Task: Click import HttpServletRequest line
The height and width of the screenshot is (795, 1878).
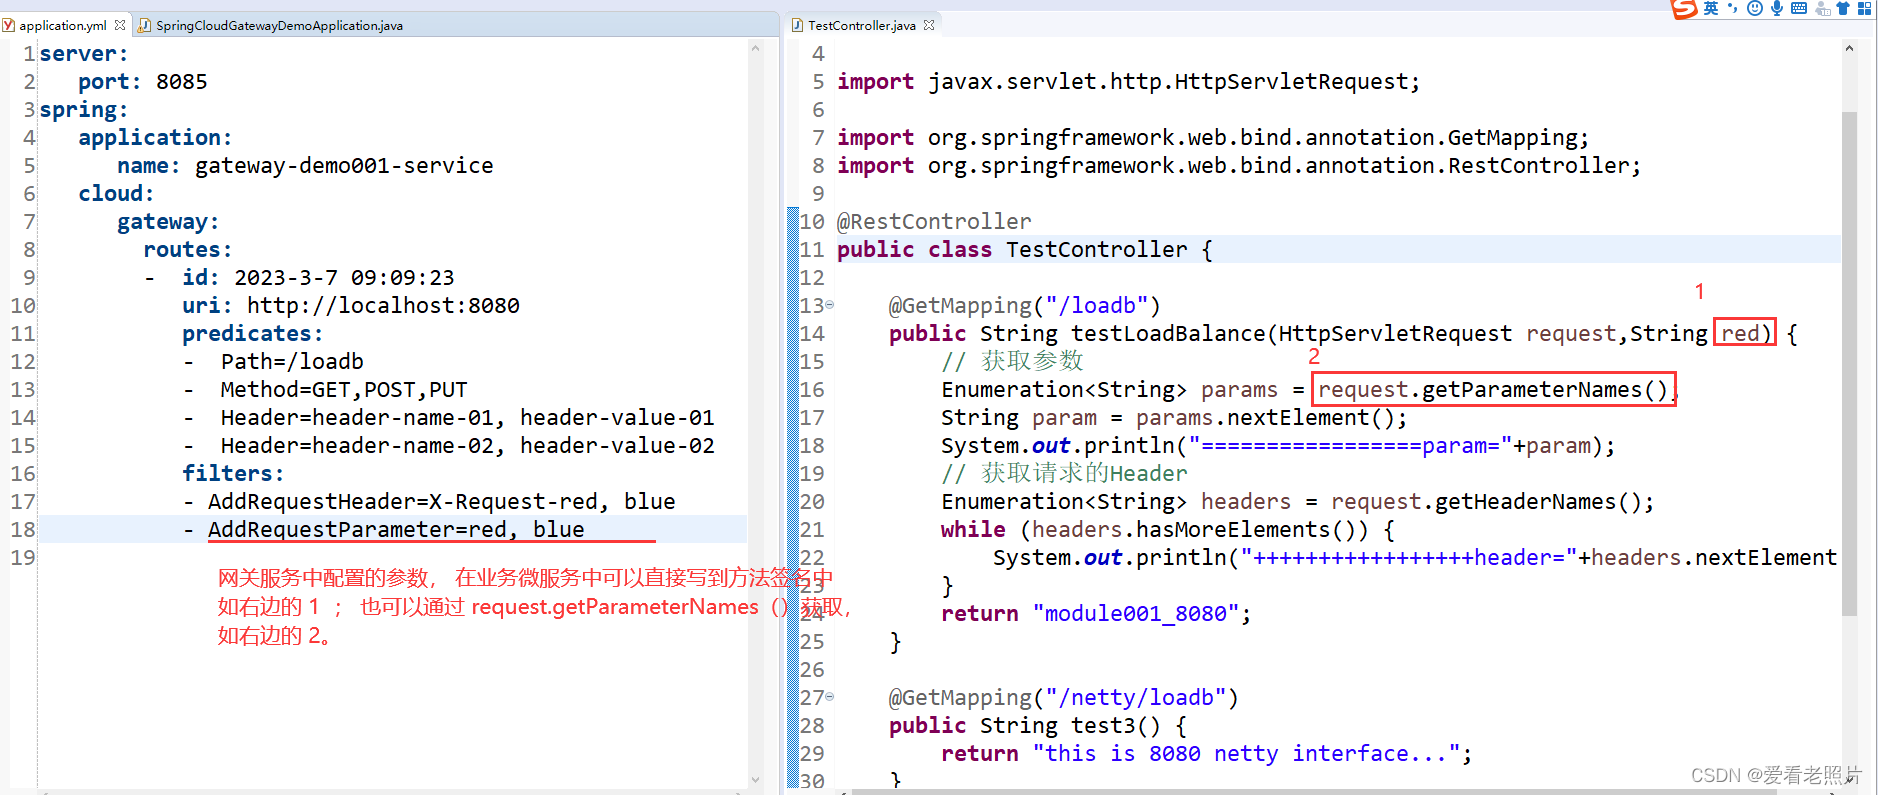Action: [x=1129, y=82]
